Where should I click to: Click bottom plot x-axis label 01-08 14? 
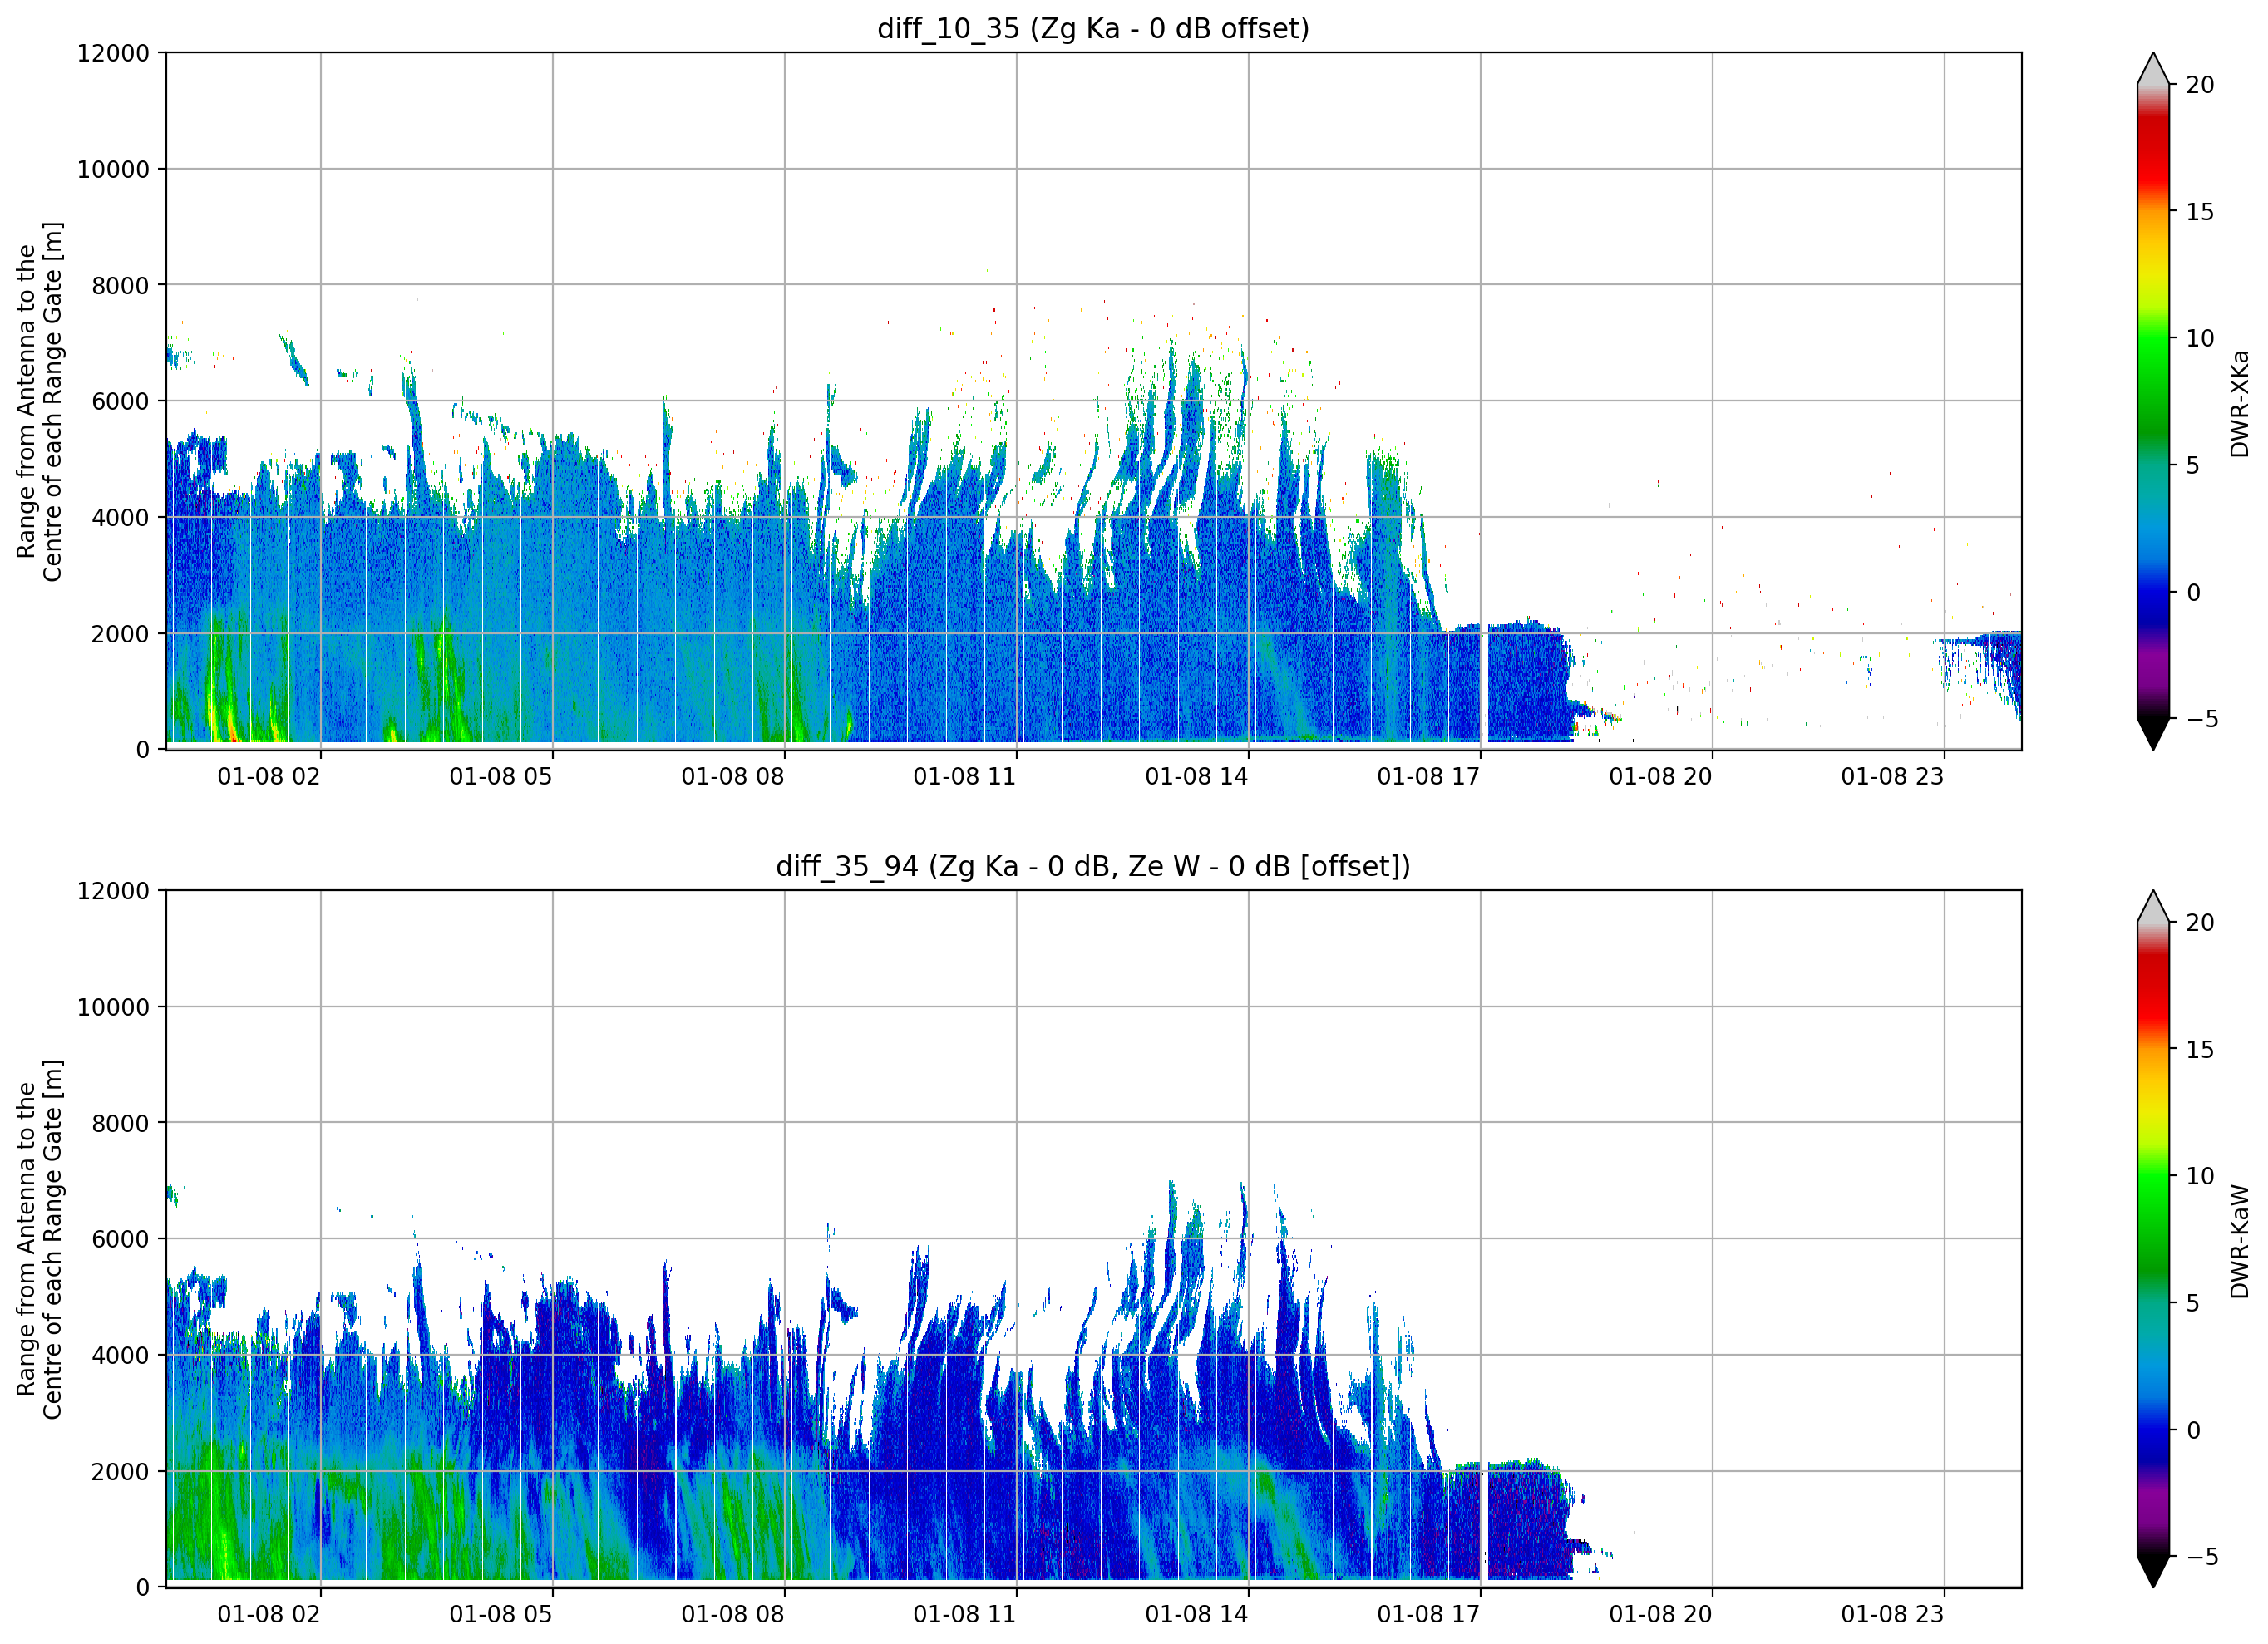click(1197, 1615)
